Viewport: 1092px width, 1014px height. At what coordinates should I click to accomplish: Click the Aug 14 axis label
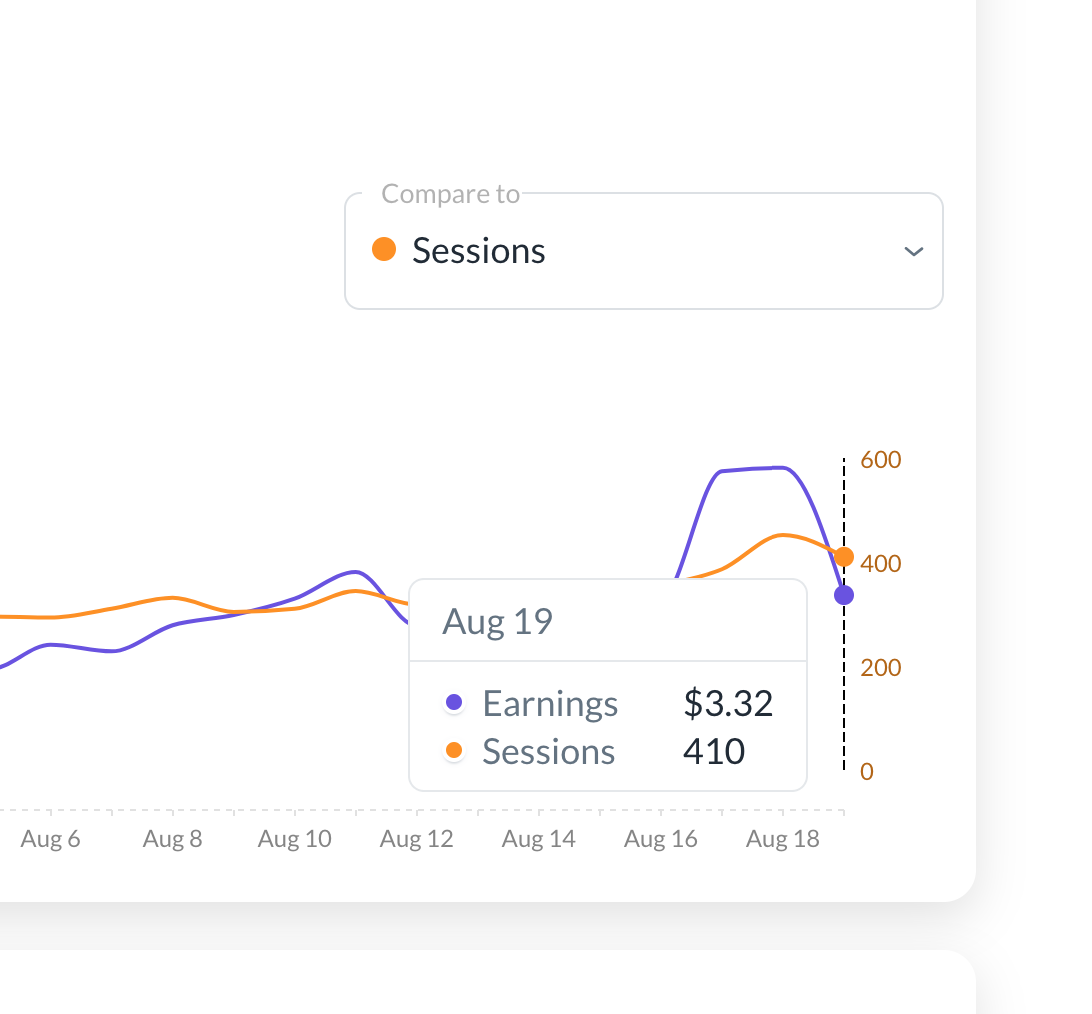pyautogui.click(x=538, y=839)
